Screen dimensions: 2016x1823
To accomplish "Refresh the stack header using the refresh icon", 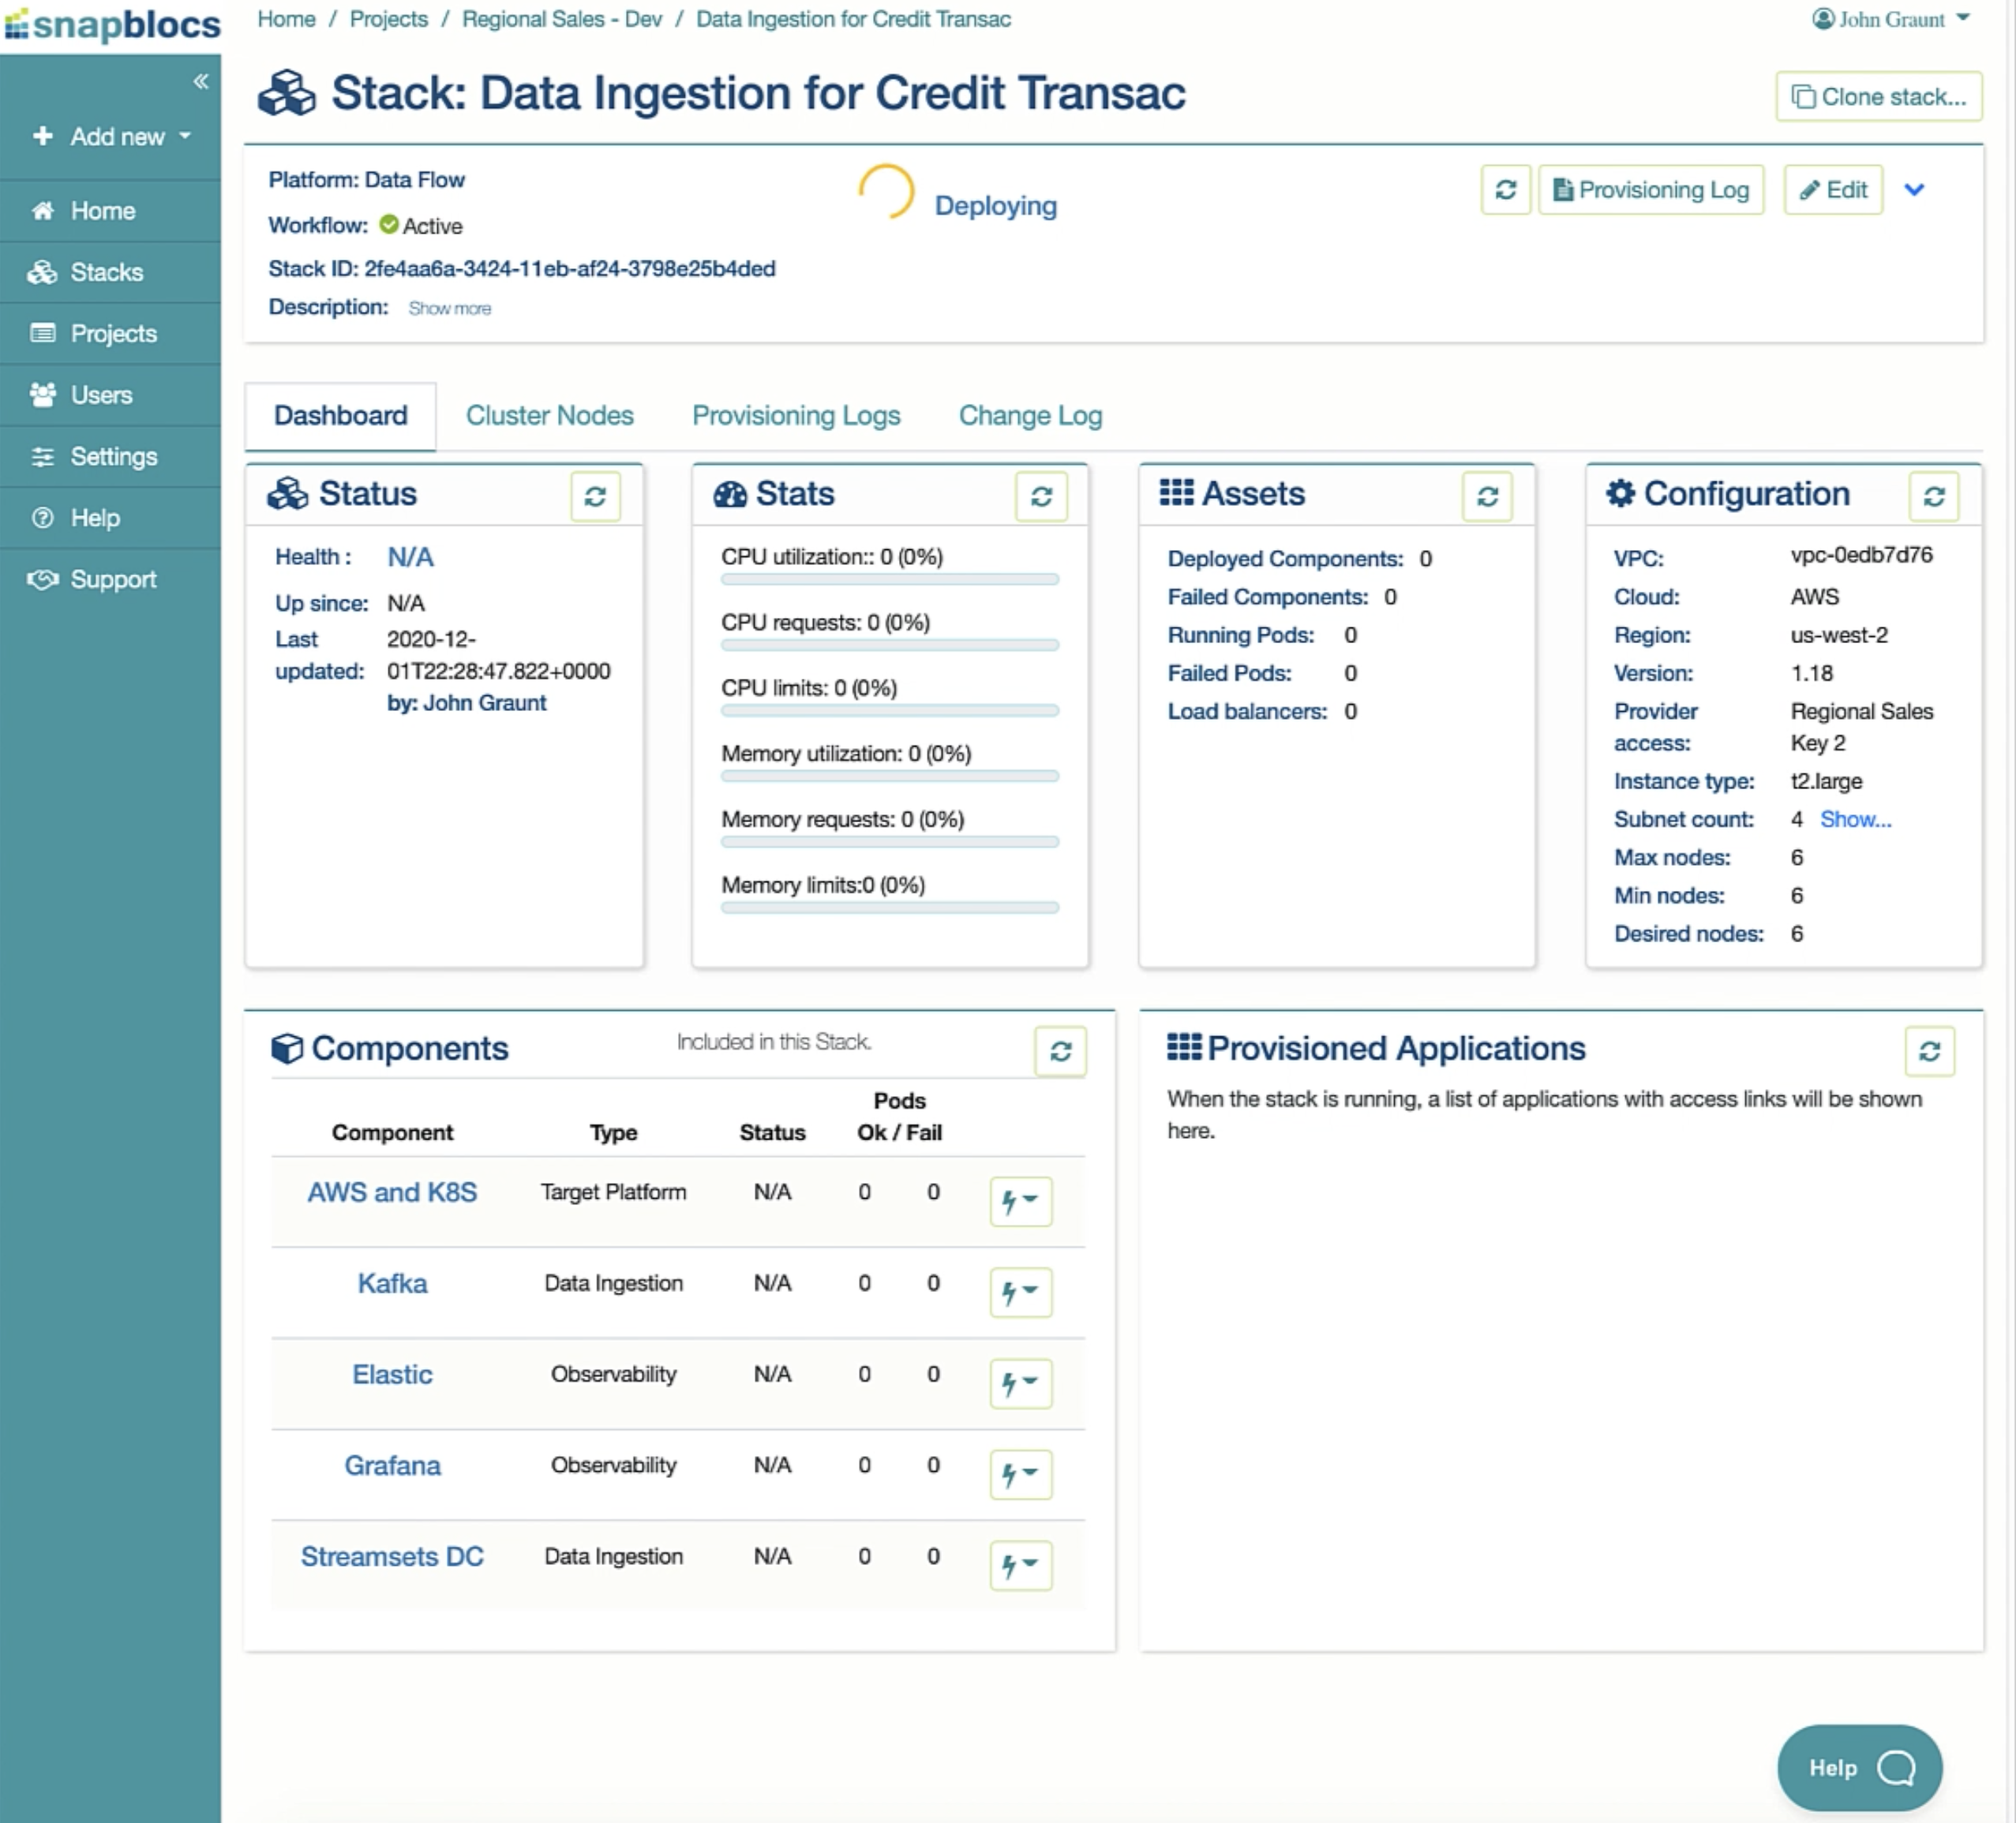I will pyautogui.click(x=1506, y=190).
